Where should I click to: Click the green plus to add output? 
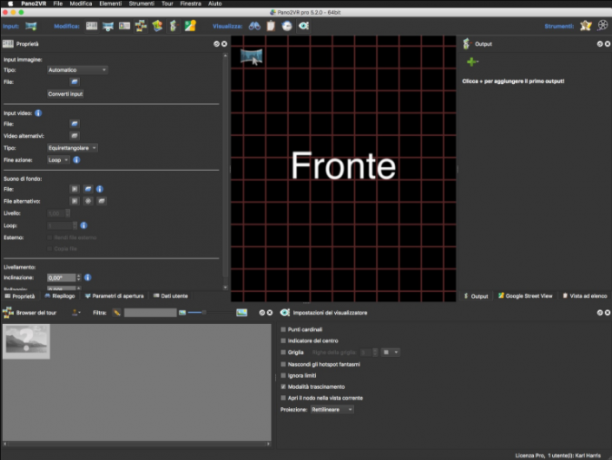click(472, 62)
